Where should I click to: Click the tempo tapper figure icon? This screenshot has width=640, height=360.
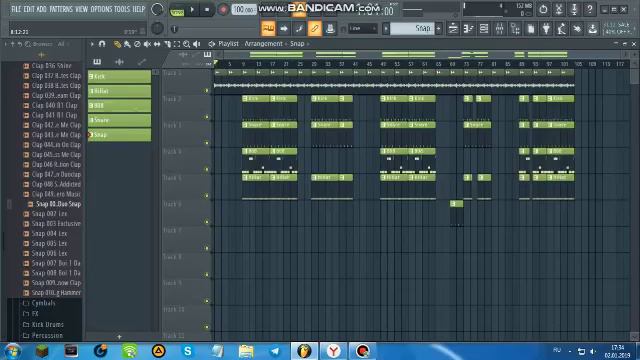click(x=562, y=29)
